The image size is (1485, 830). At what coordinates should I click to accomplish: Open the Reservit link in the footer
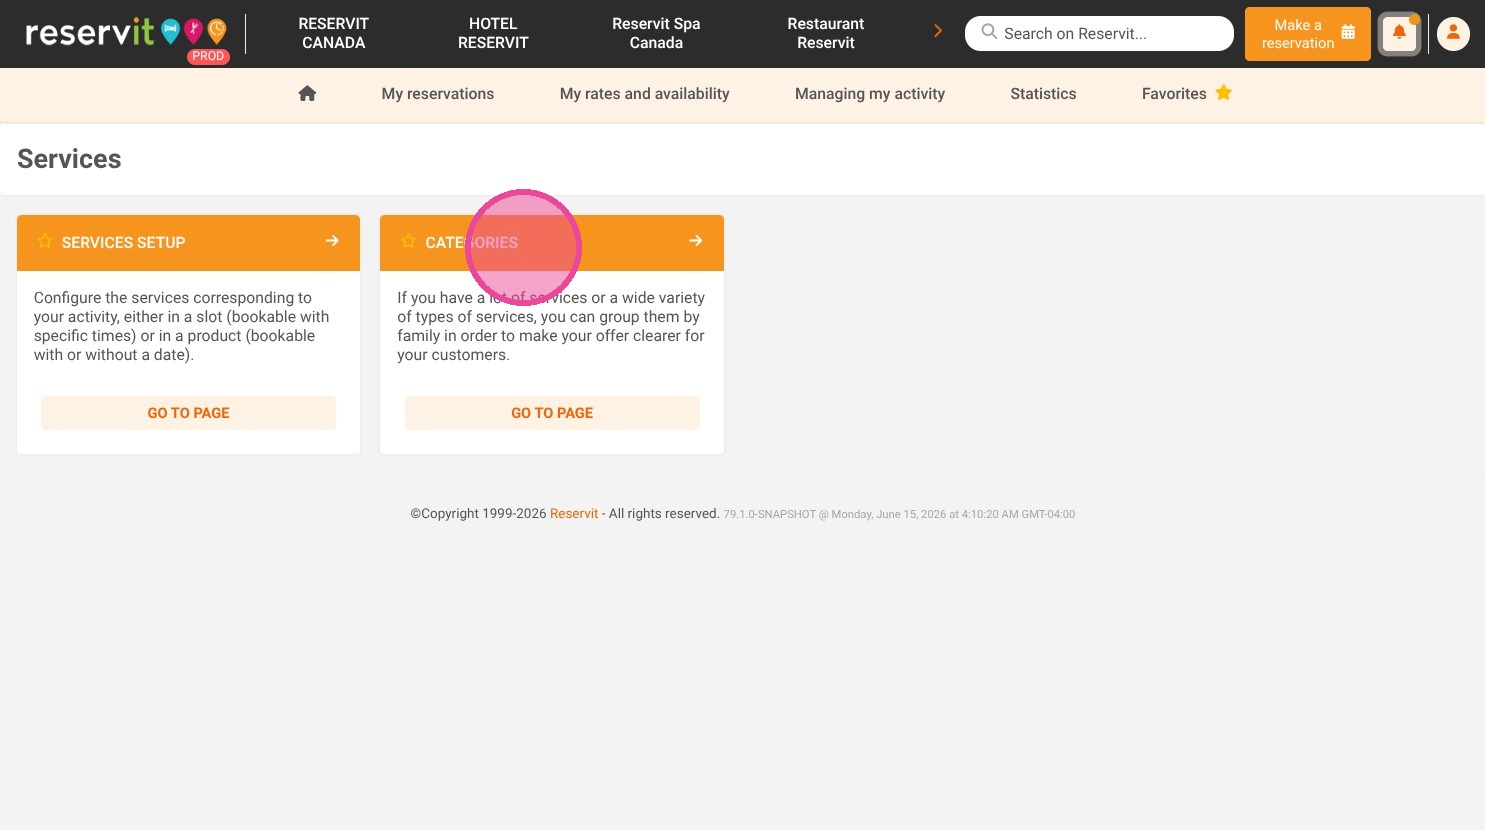[574, 514]
